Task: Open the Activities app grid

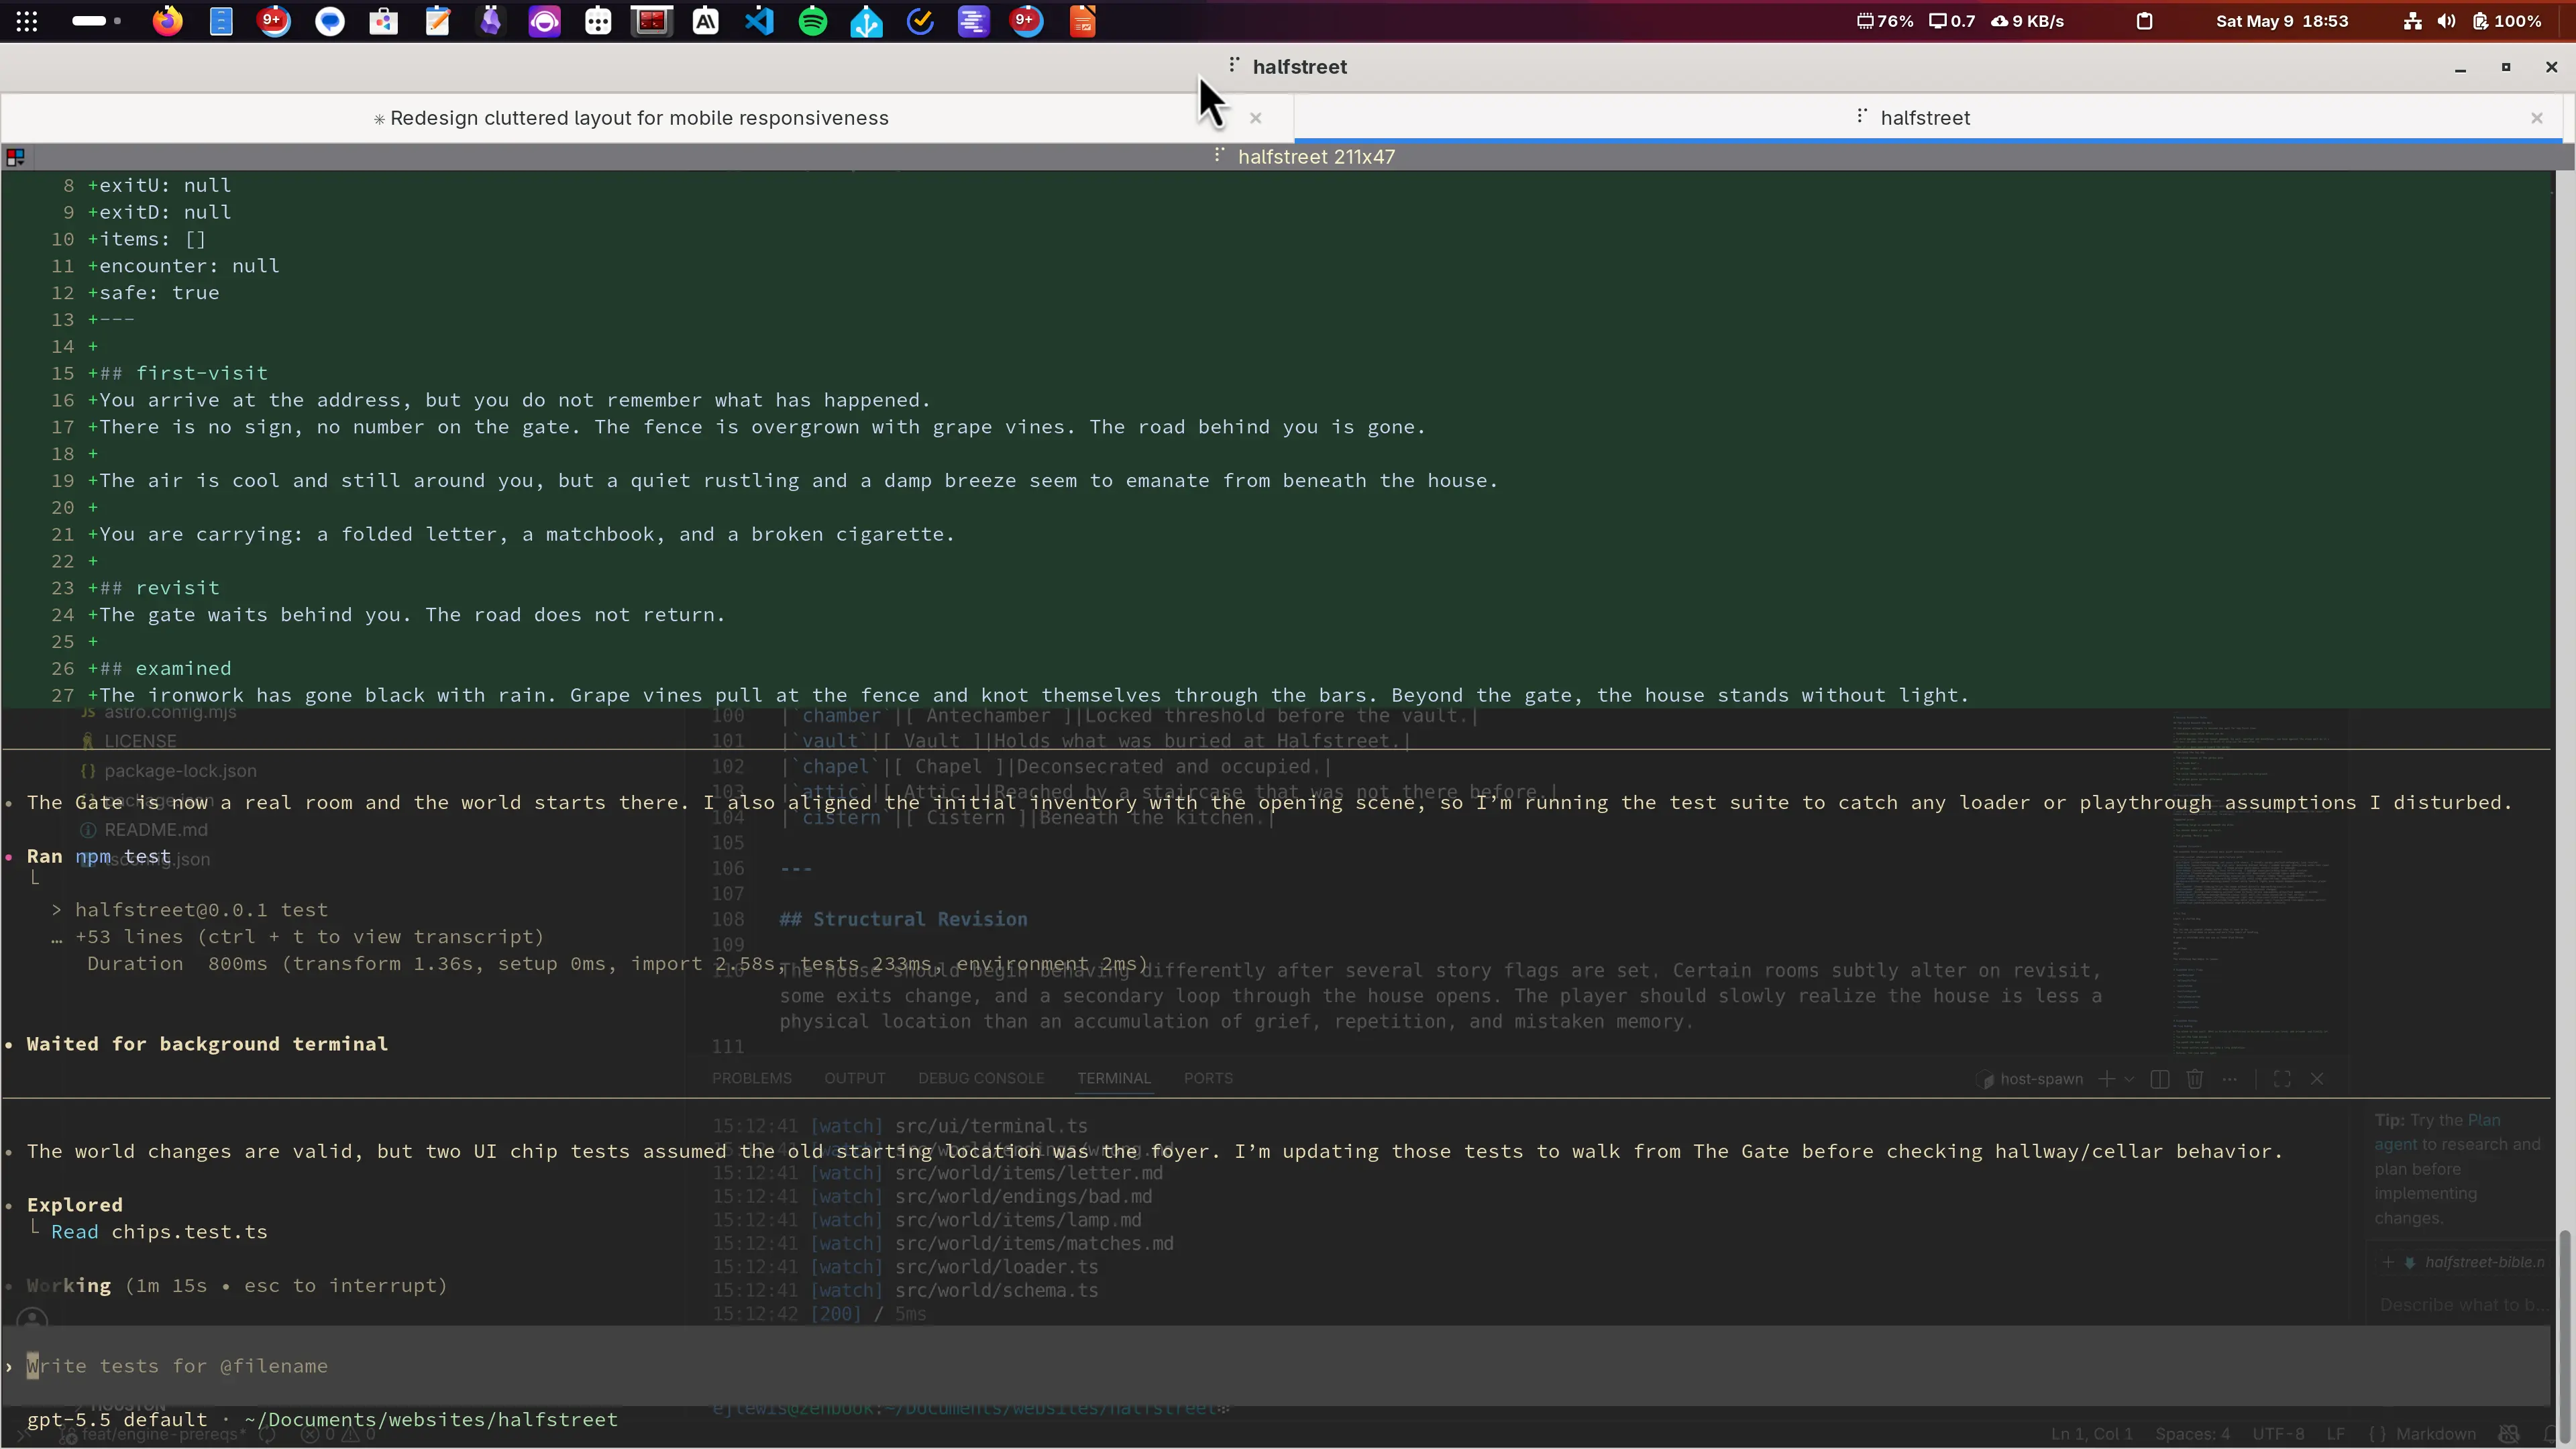Action: 27,21
